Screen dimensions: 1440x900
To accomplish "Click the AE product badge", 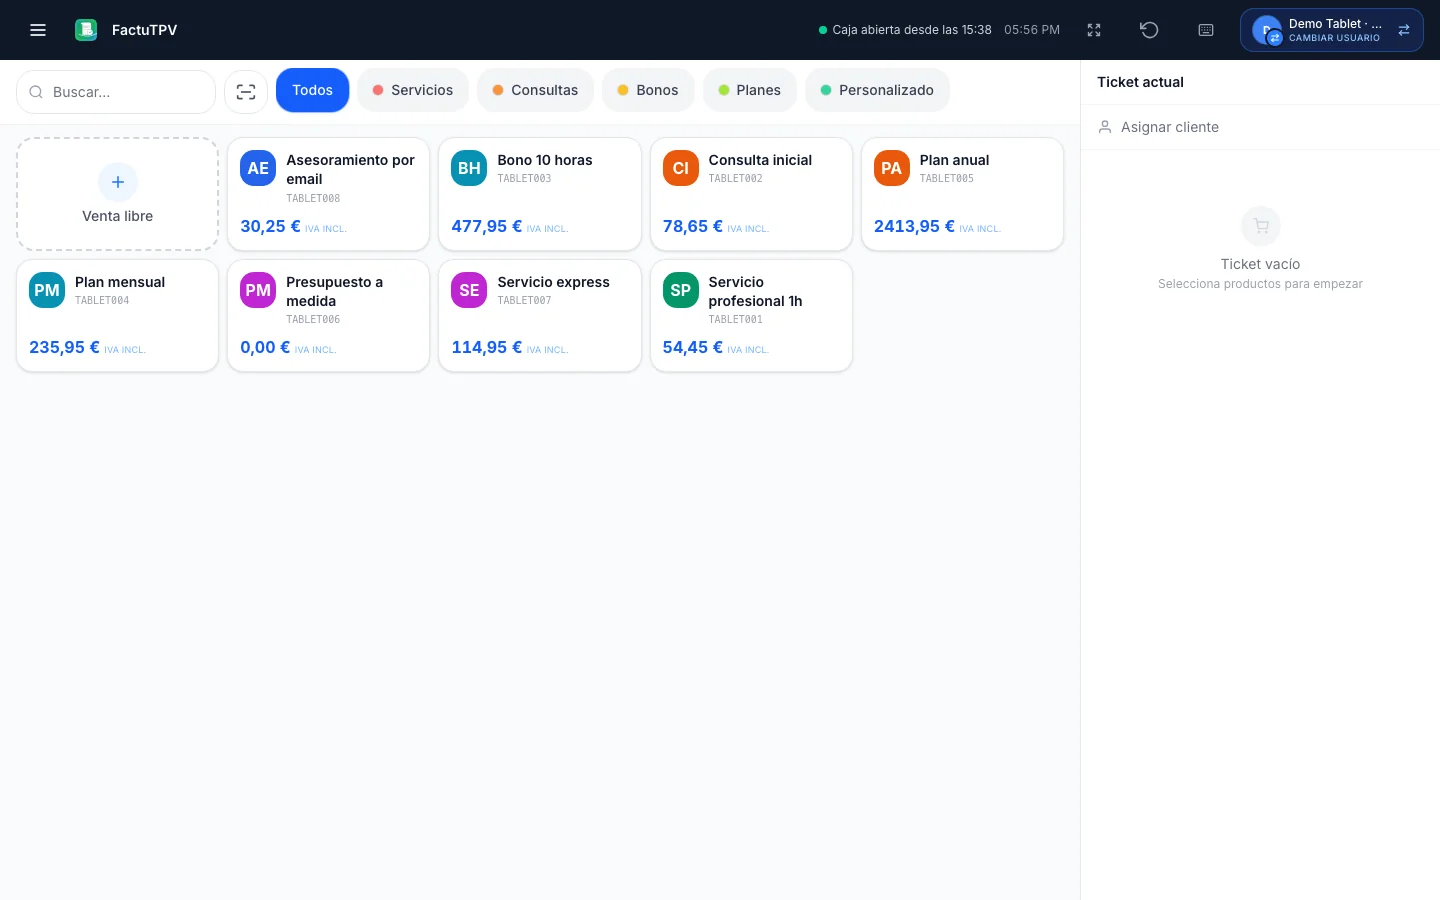I will pos(258,168).
